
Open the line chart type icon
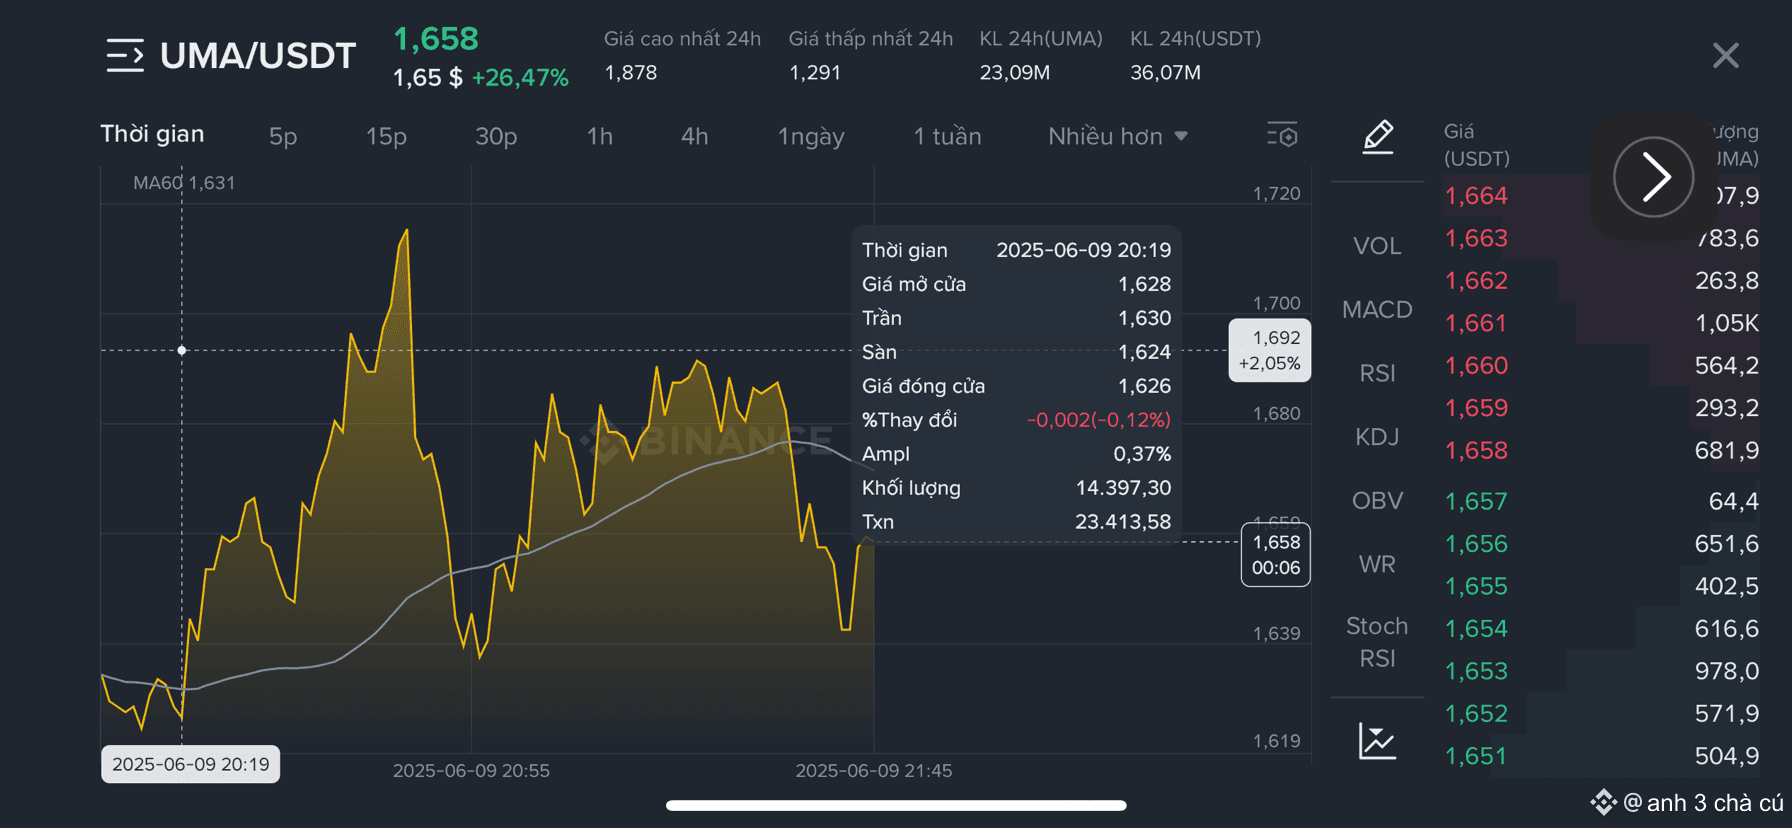[x=1377, y=741]
